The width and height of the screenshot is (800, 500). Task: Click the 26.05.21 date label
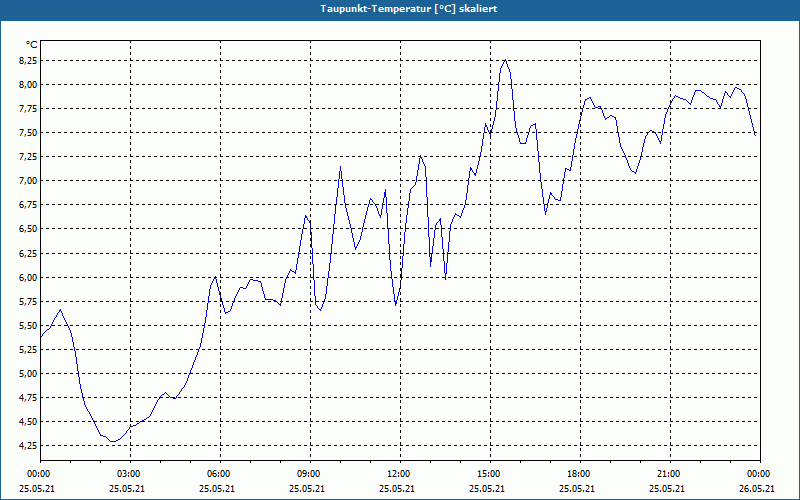click(757, 489)
